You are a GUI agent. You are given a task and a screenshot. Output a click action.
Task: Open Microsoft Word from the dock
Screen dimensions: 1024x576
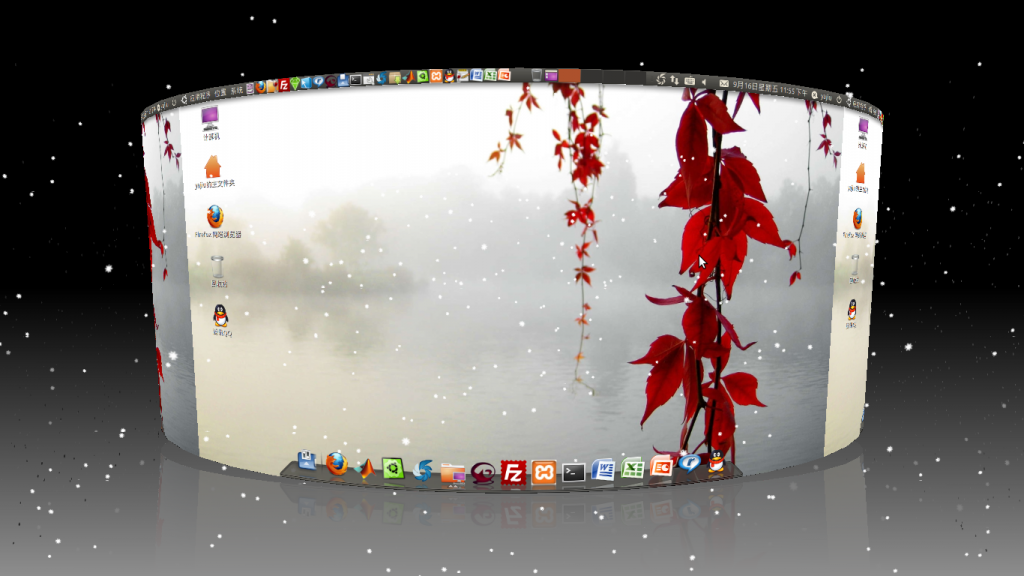tap(603, 469)
